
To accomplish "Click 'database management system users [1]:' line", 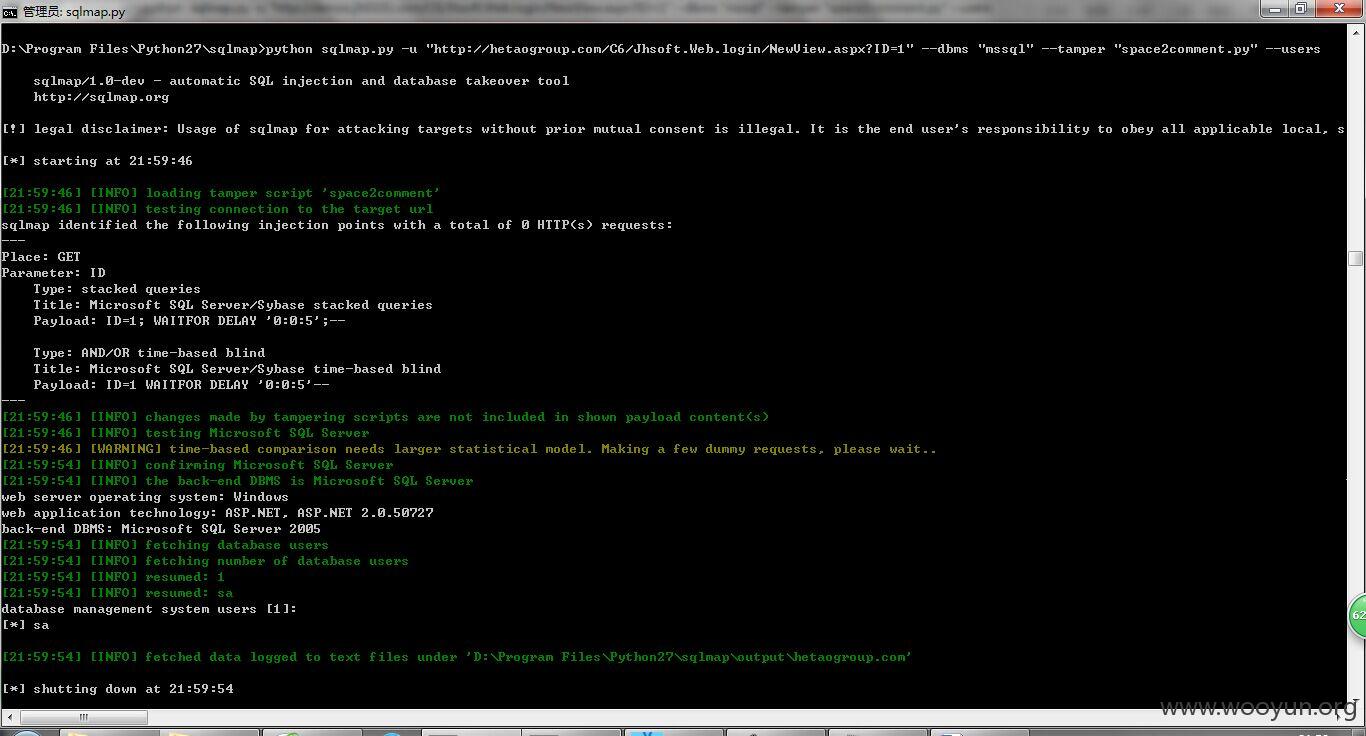I will (149, 609).
